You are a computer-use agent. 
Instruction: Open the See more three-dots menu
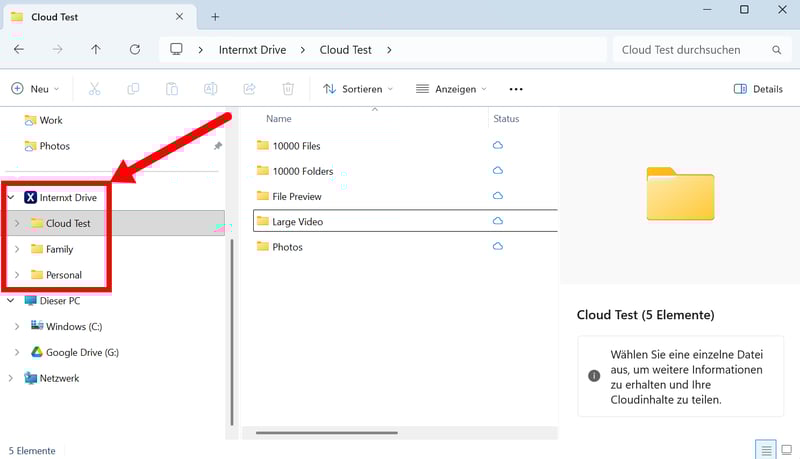tap(516, 89)
